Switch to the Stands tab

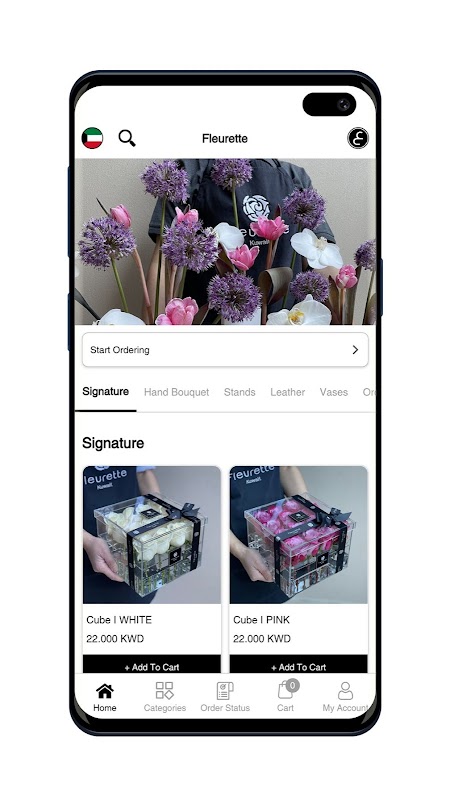click(239, 392)
